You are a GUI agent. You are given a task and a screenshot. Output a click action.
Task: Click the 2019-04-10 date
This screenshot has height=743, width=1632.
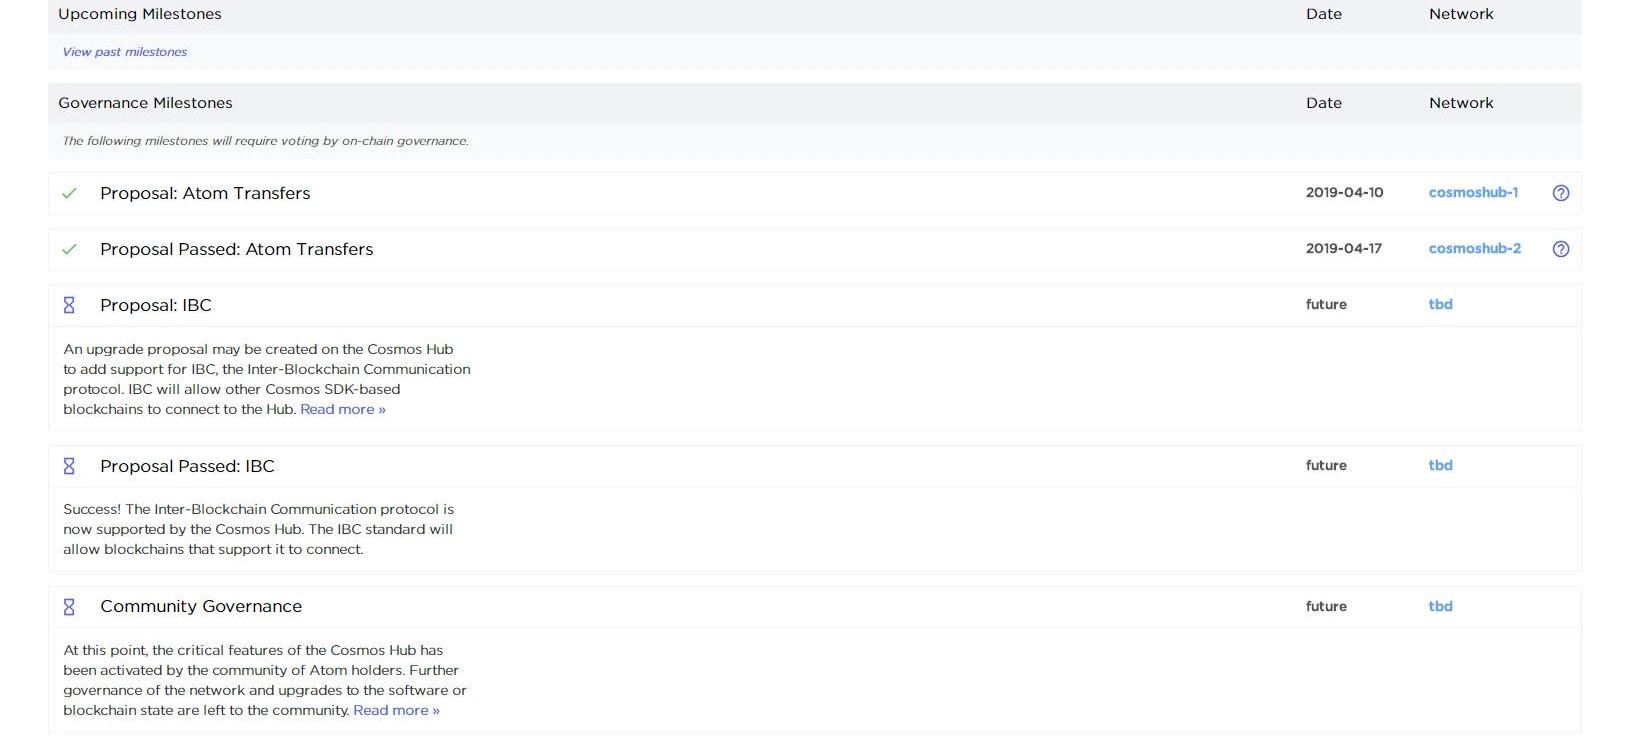pyautogui.click(x=1344, y=192)
